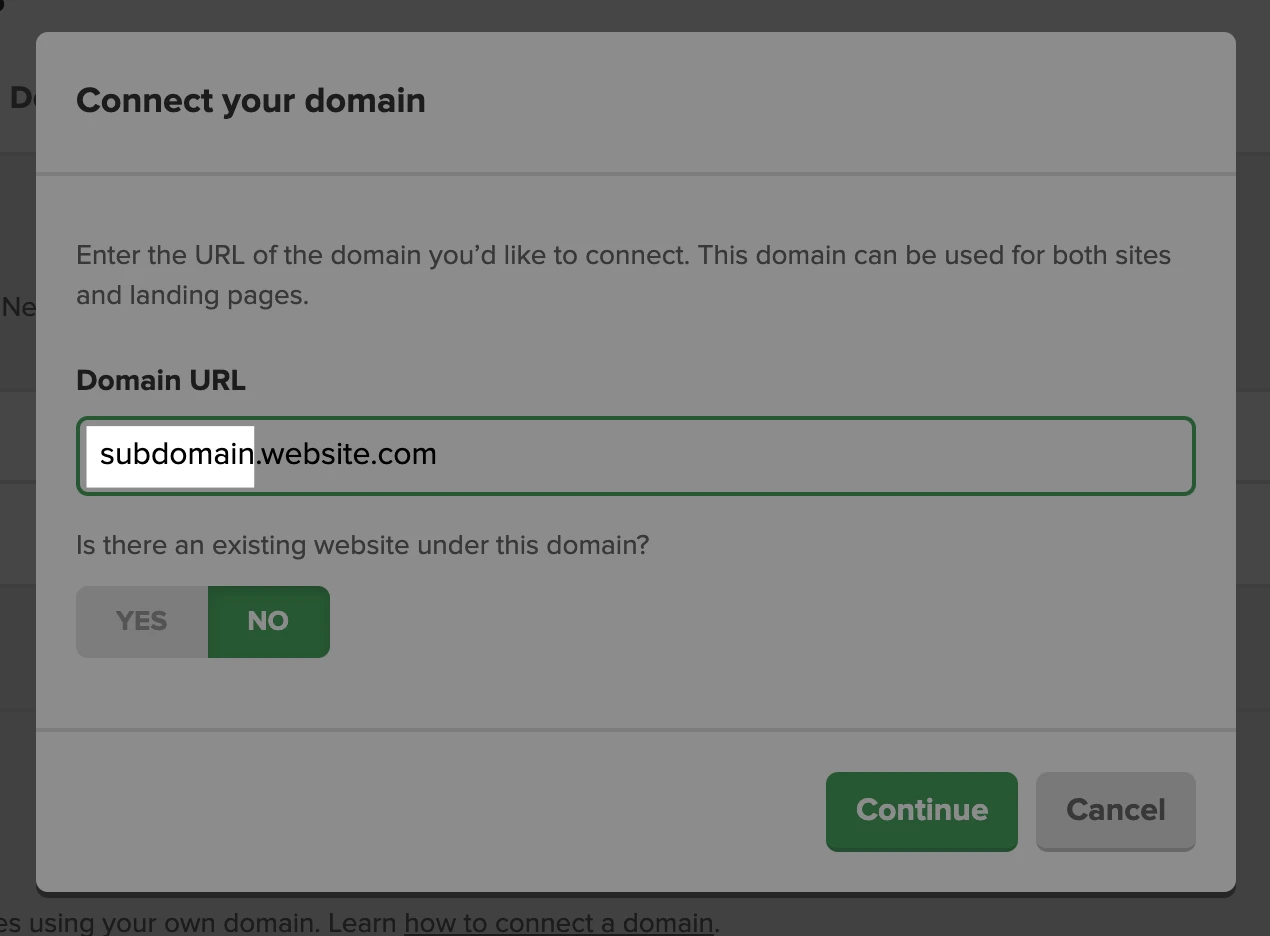Select NO for existing website
Image resolution: width=1270 pixels, height=936 pixels.
click(268, 621)
